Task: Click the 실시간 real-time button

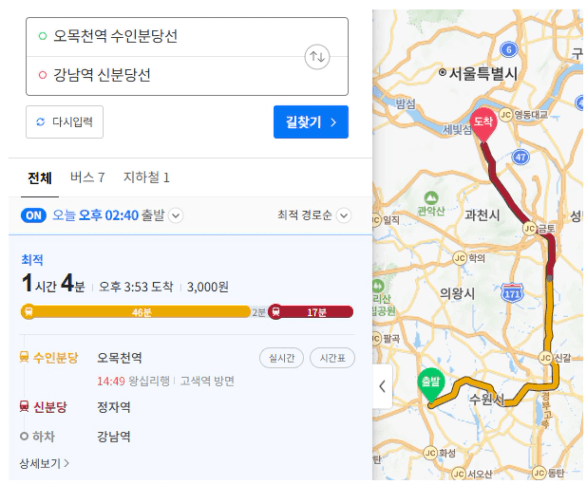Action: [282, 358]
